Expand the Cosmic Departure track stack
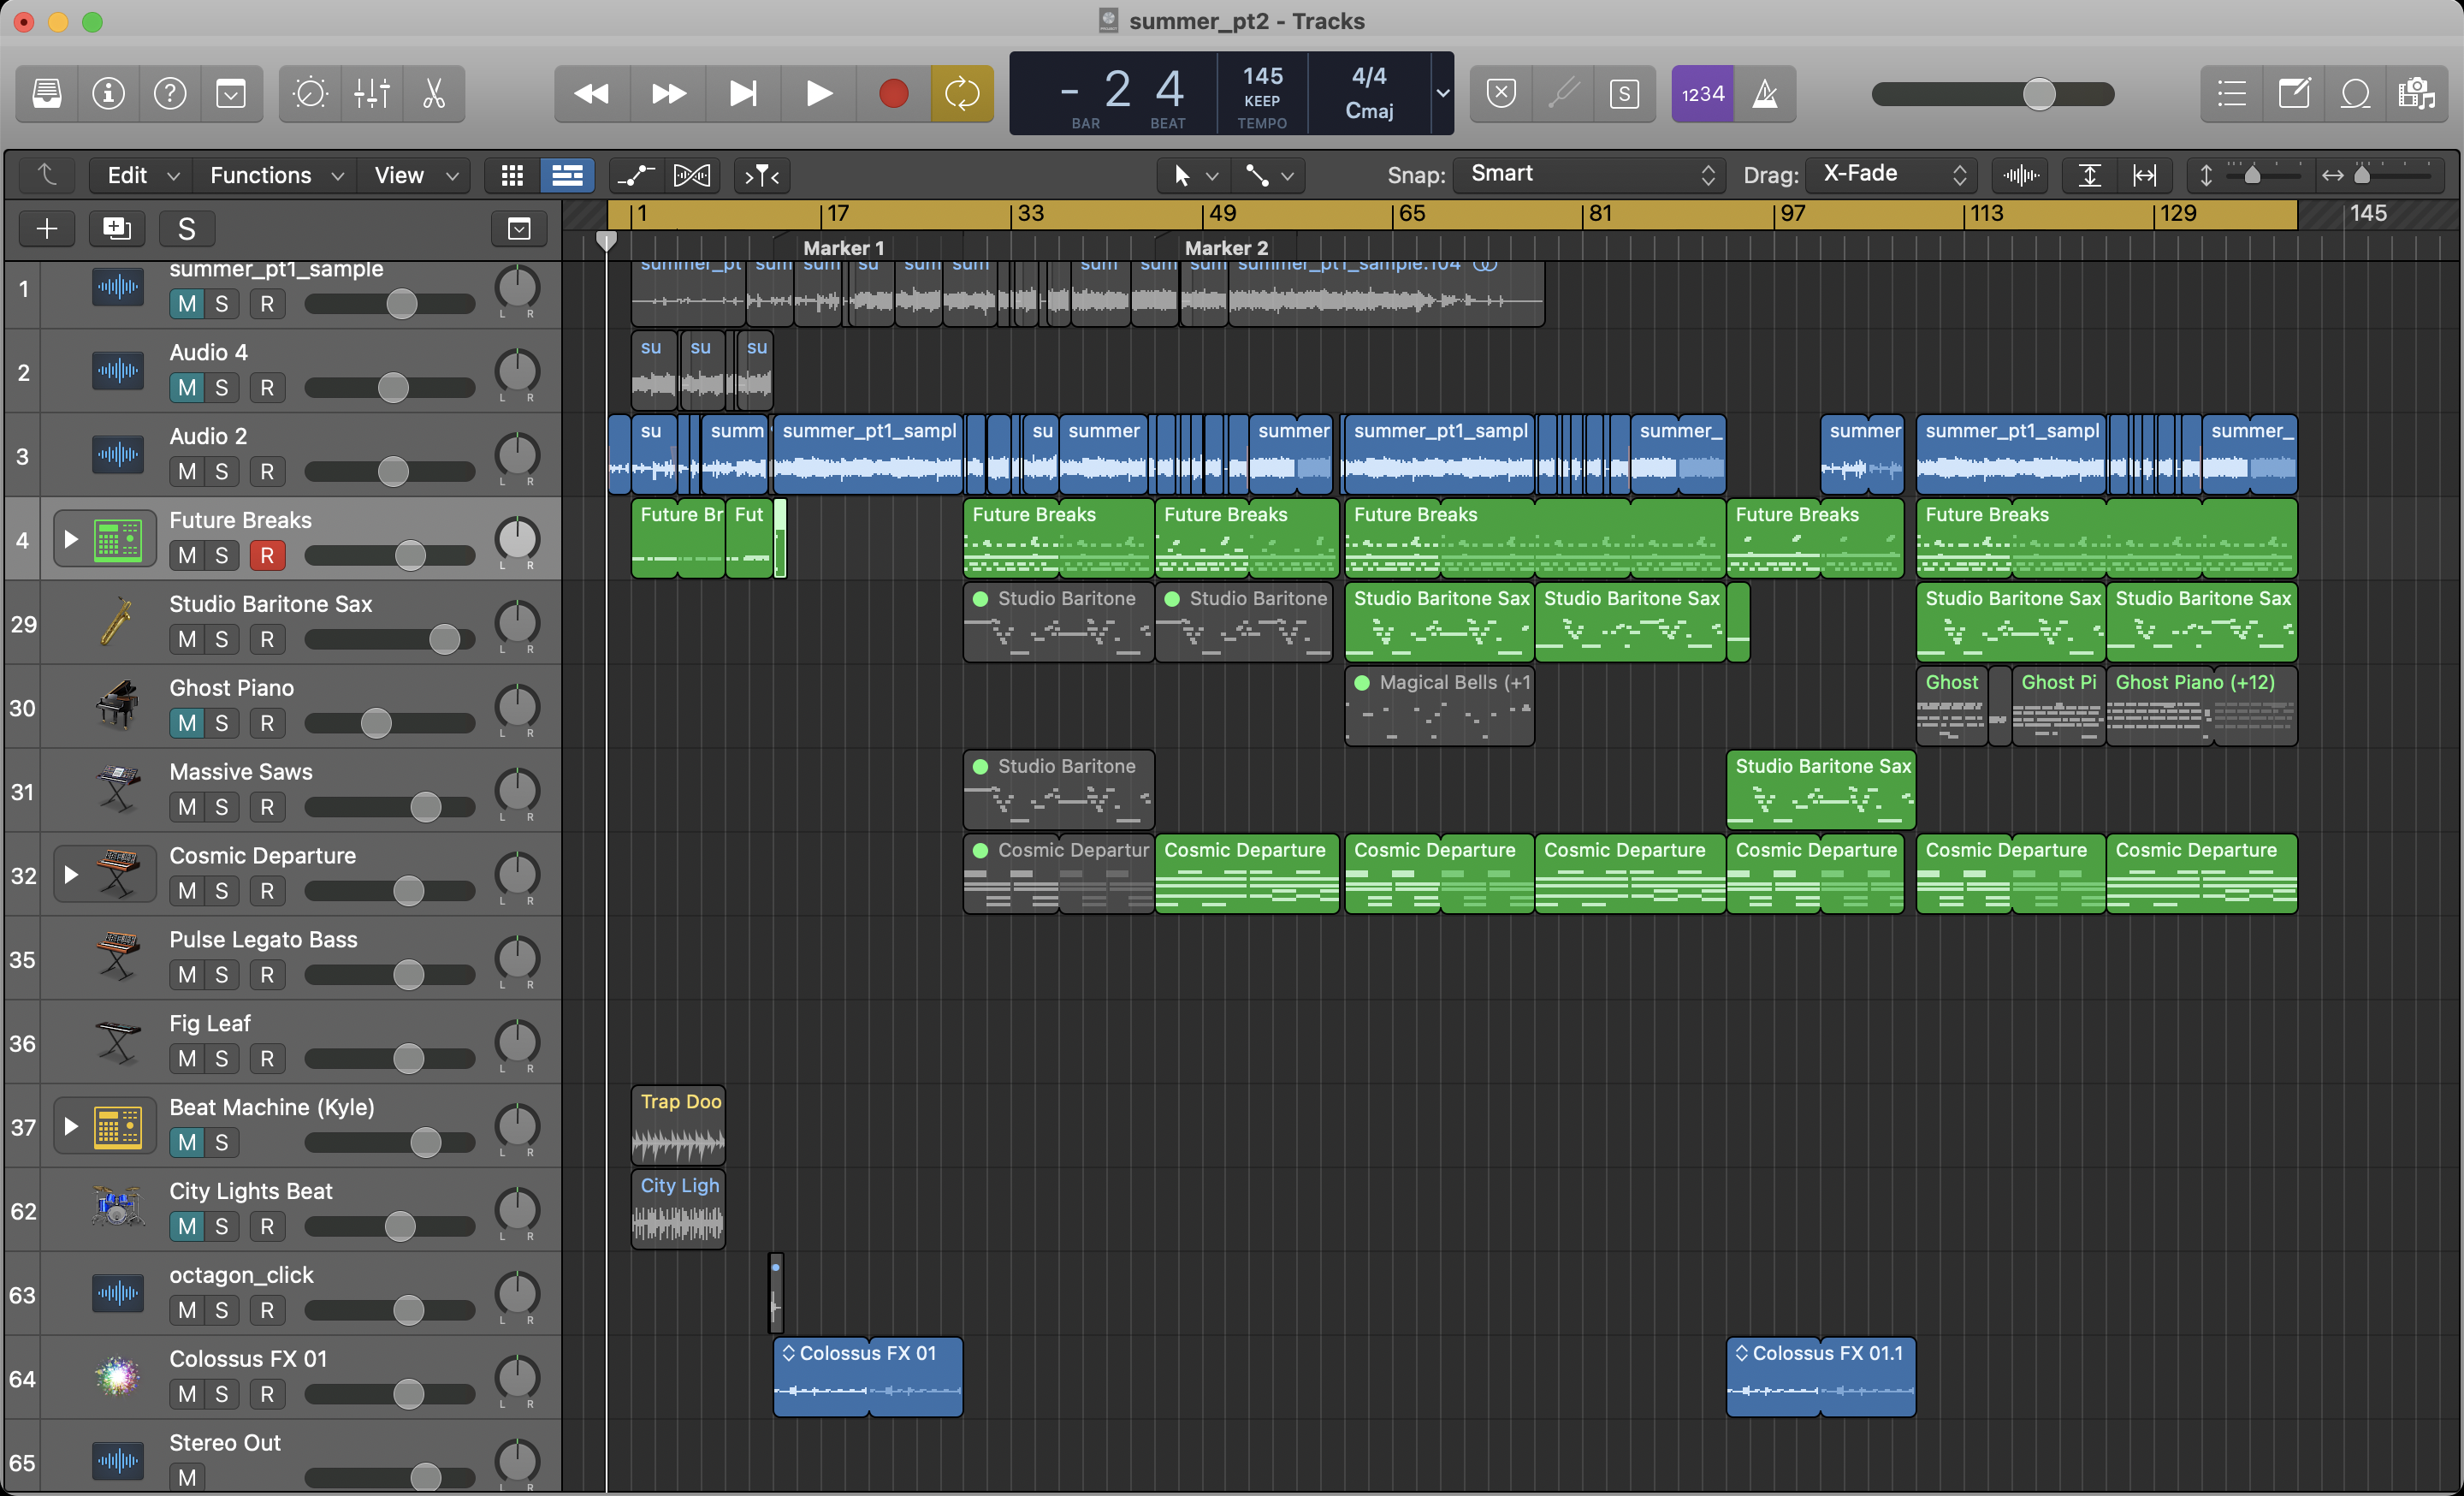The width and height of the screenshot is (2464, 1496). coord(71,875)
